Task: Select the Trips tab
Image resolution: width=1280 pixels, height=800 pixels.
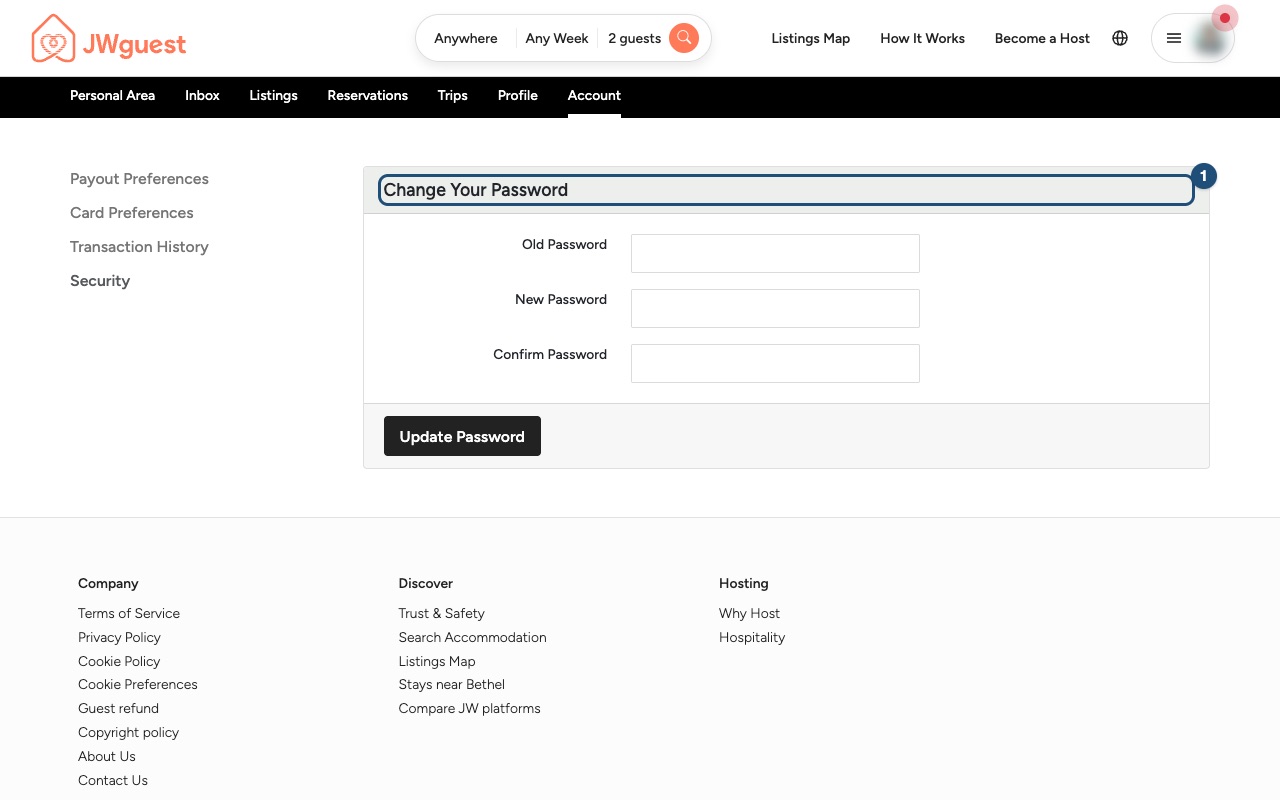Action: (453, 96)
